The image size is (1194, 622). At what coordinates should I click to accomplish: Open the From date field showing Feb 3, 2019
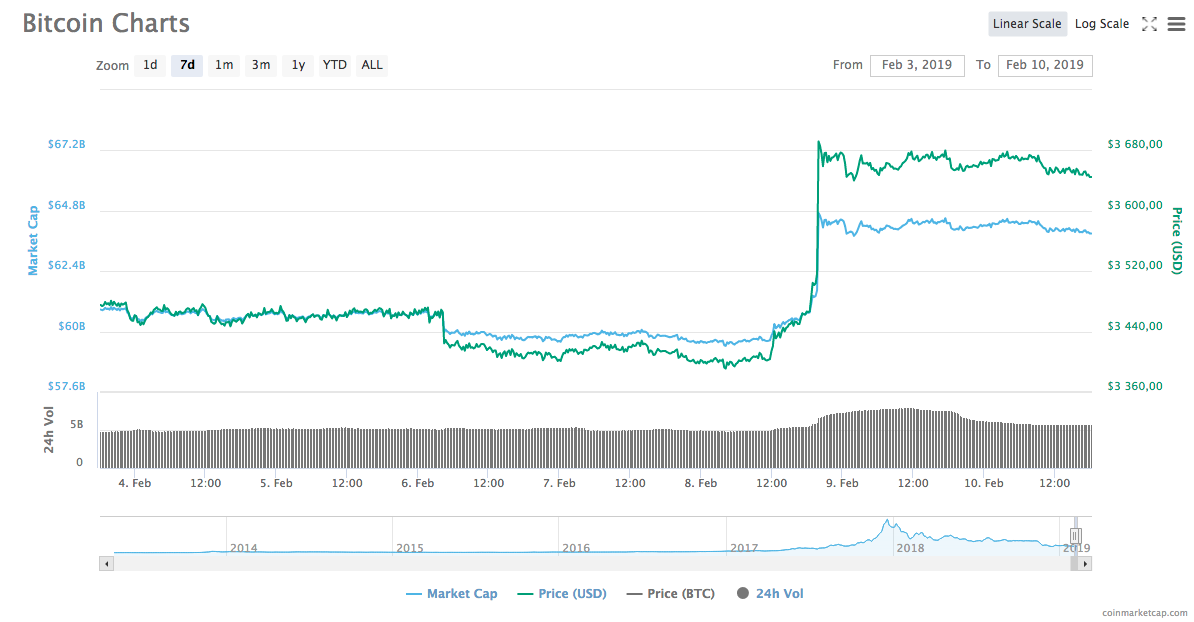pos(917,64)
